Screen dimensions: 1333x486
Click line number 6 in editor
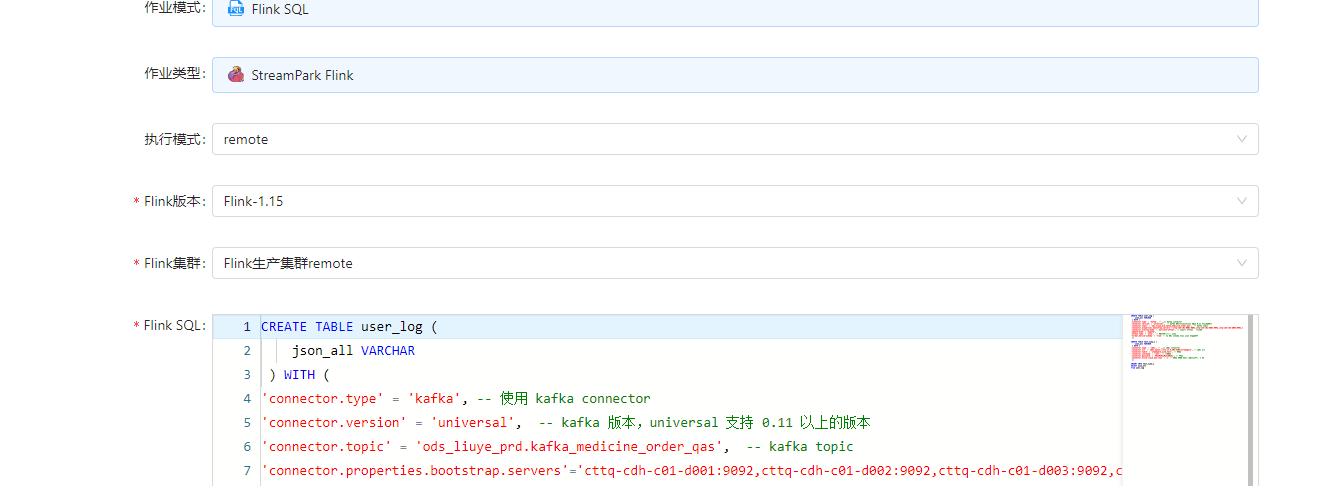pyautogui.click(x=246, y=446)
